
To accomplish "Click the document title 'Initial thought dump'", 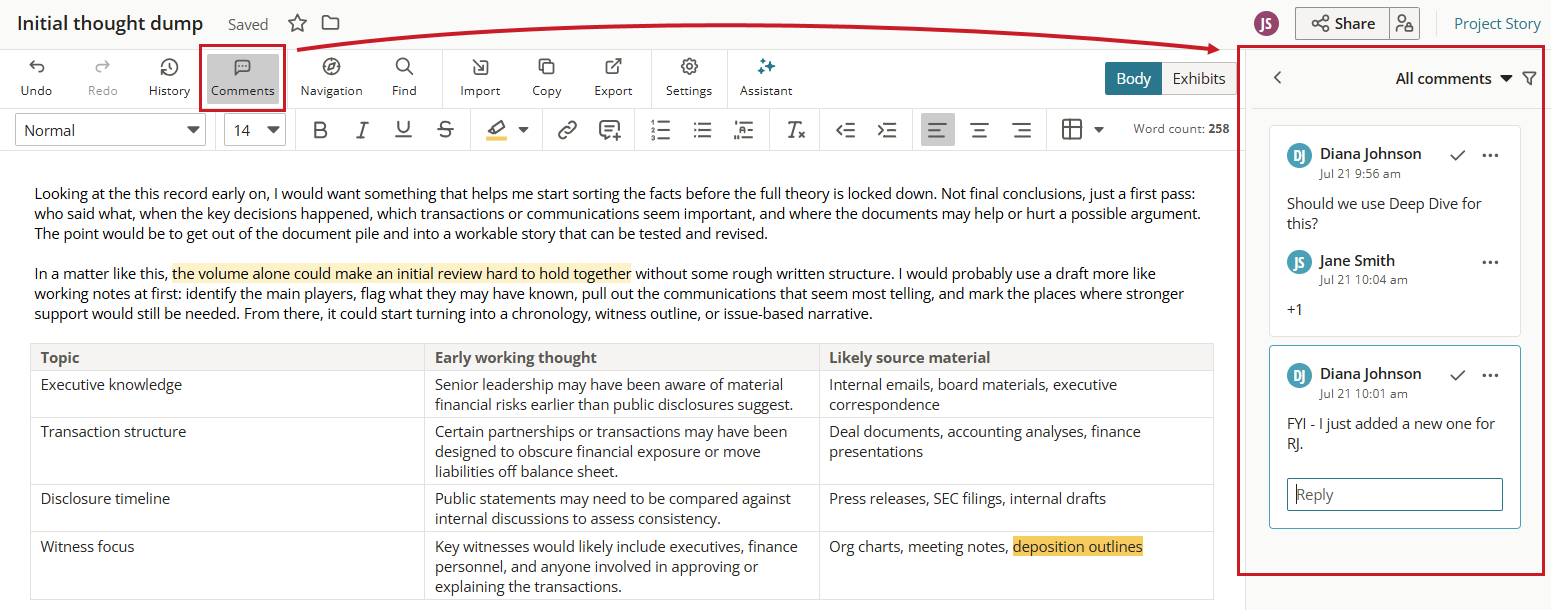I will click(110, 23).
